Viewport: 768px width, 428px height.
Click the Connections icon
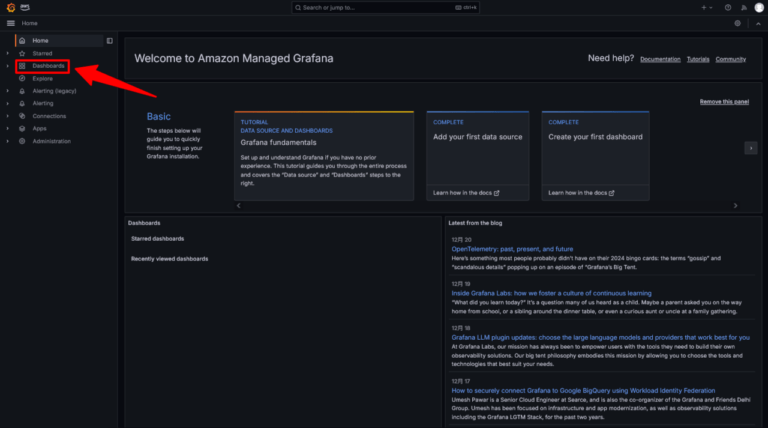pyautogui.click(x=22, y=116)
